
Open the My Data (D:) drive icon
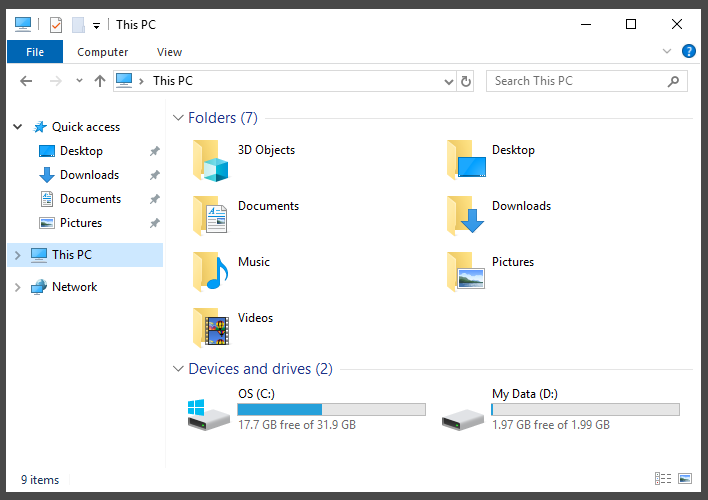click(x=462, y=413)
